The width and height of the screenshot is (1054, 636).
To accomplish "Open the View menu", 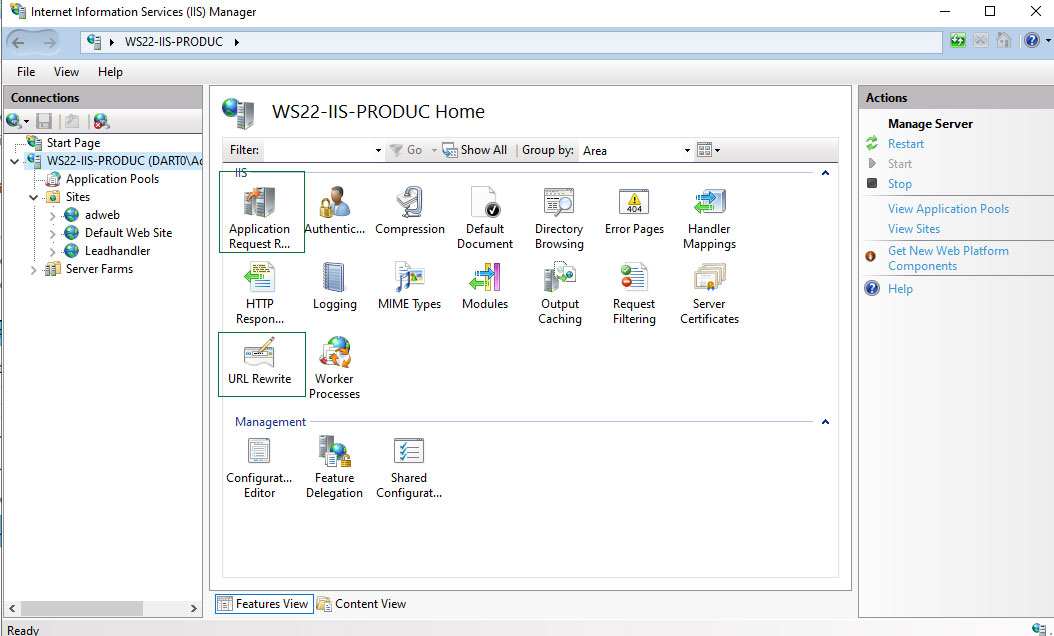I will pos(66,72).
